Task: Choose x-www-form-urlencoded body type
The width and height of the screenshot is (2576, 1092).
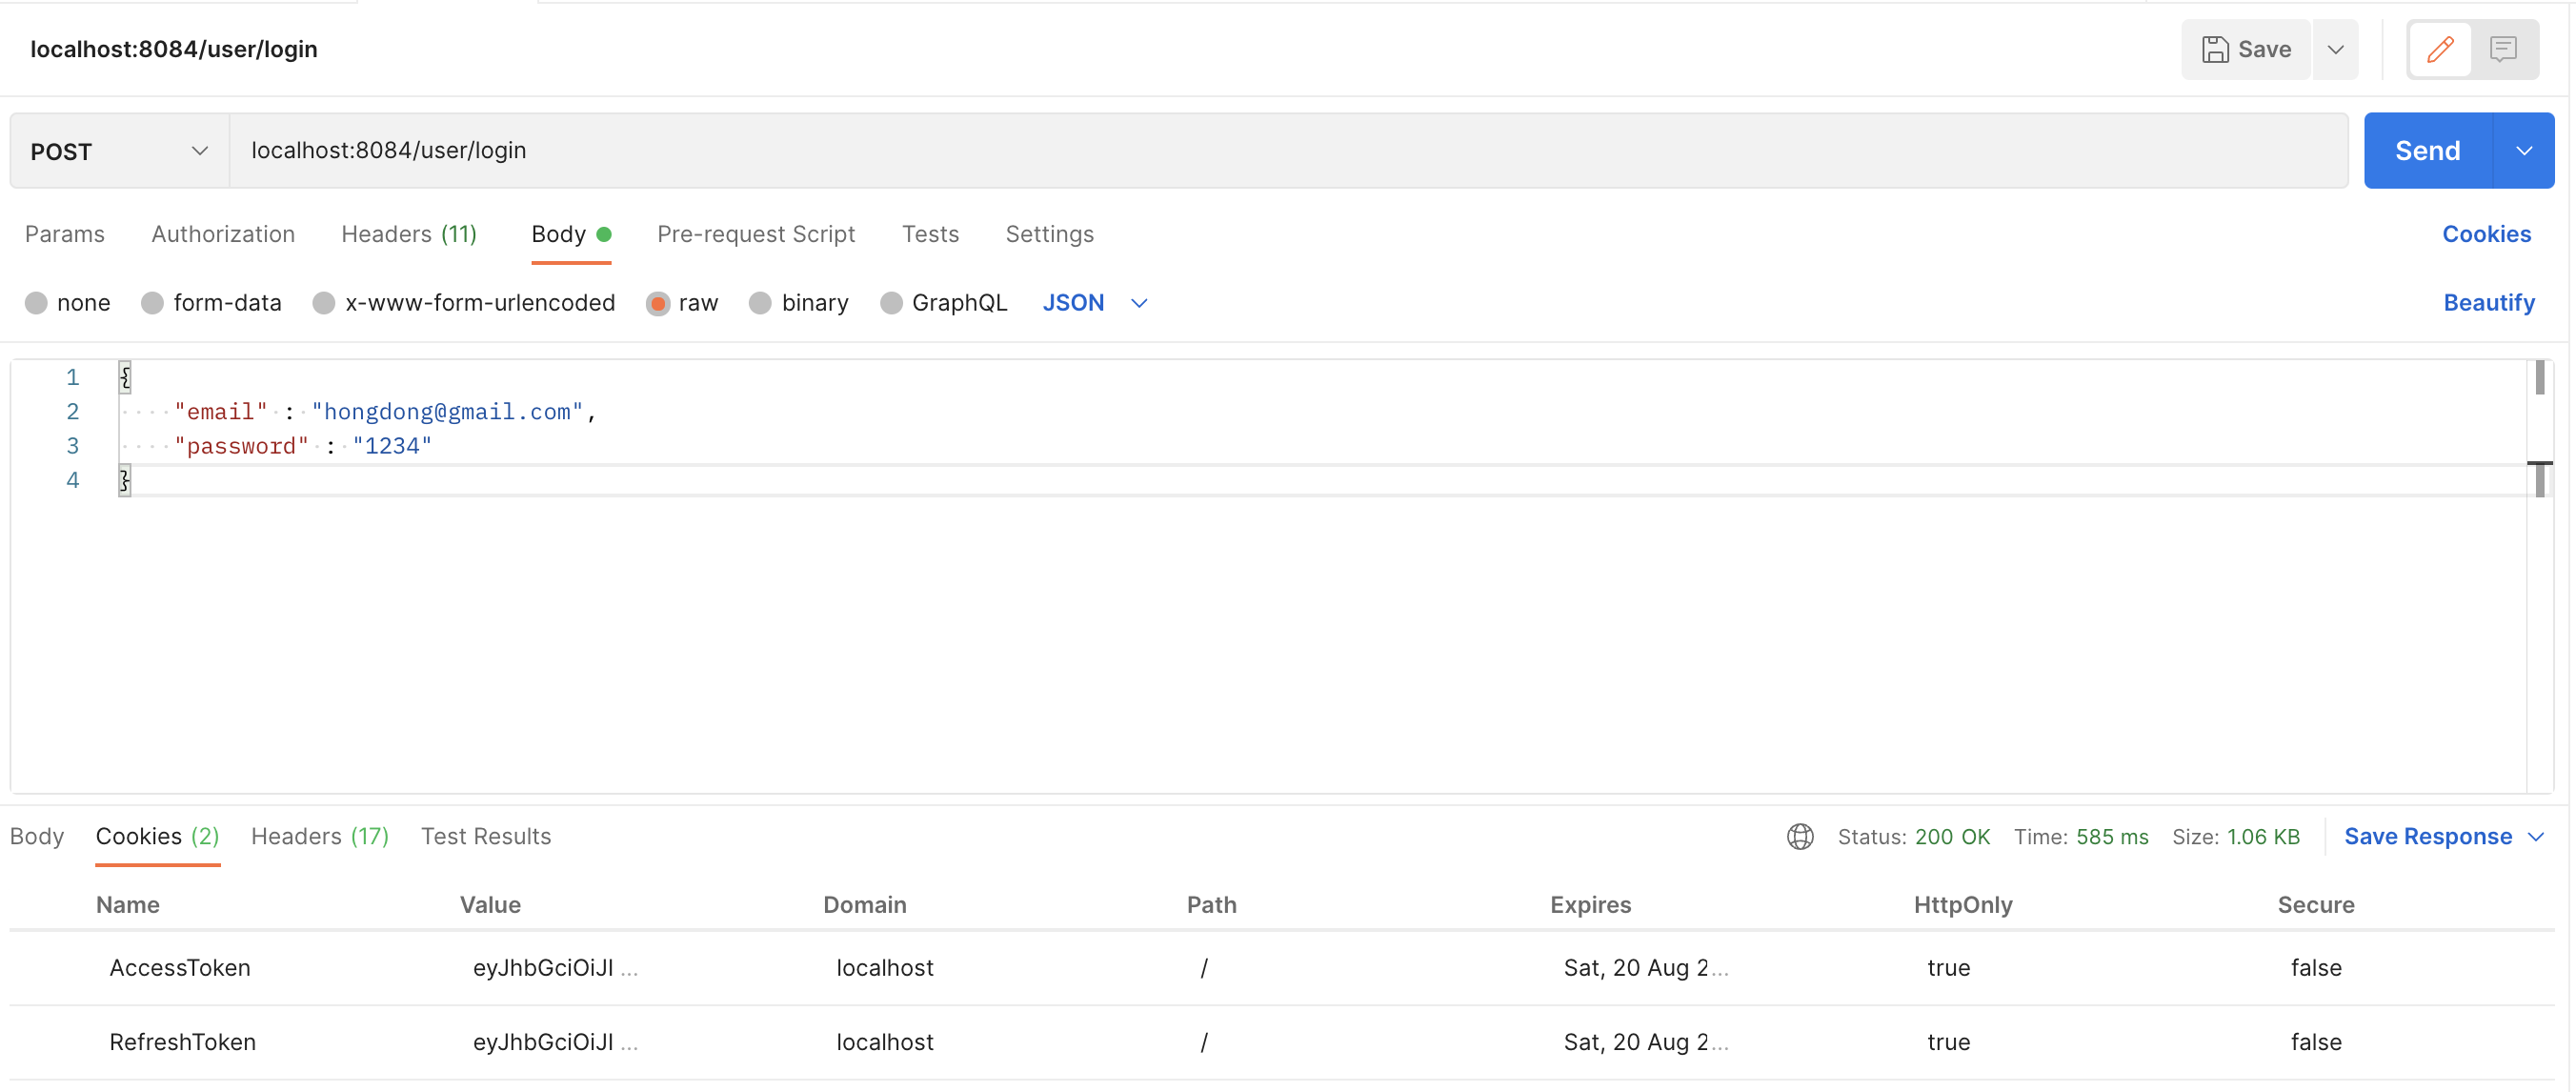Action: 324,303
